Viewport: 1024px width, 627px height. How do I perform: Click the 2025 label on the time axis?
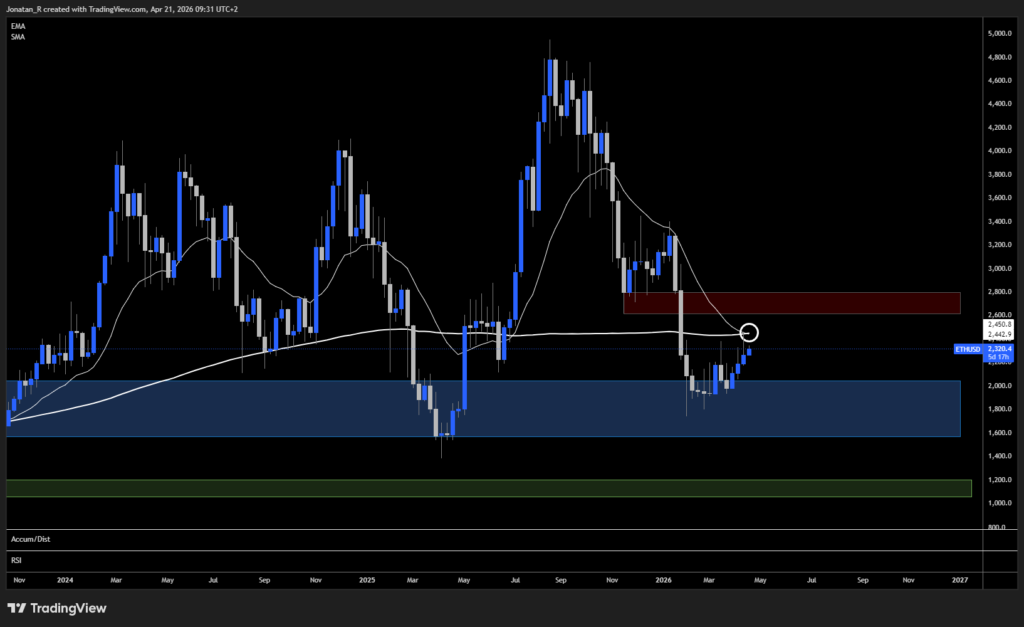pos(366,580)
